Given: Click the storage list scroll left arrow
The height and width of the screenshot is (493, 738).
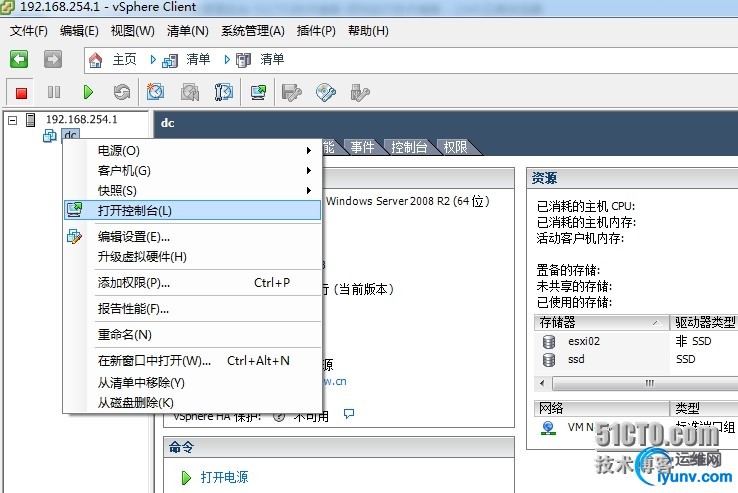Looking at the screenshot, I should tap(542, 383).
